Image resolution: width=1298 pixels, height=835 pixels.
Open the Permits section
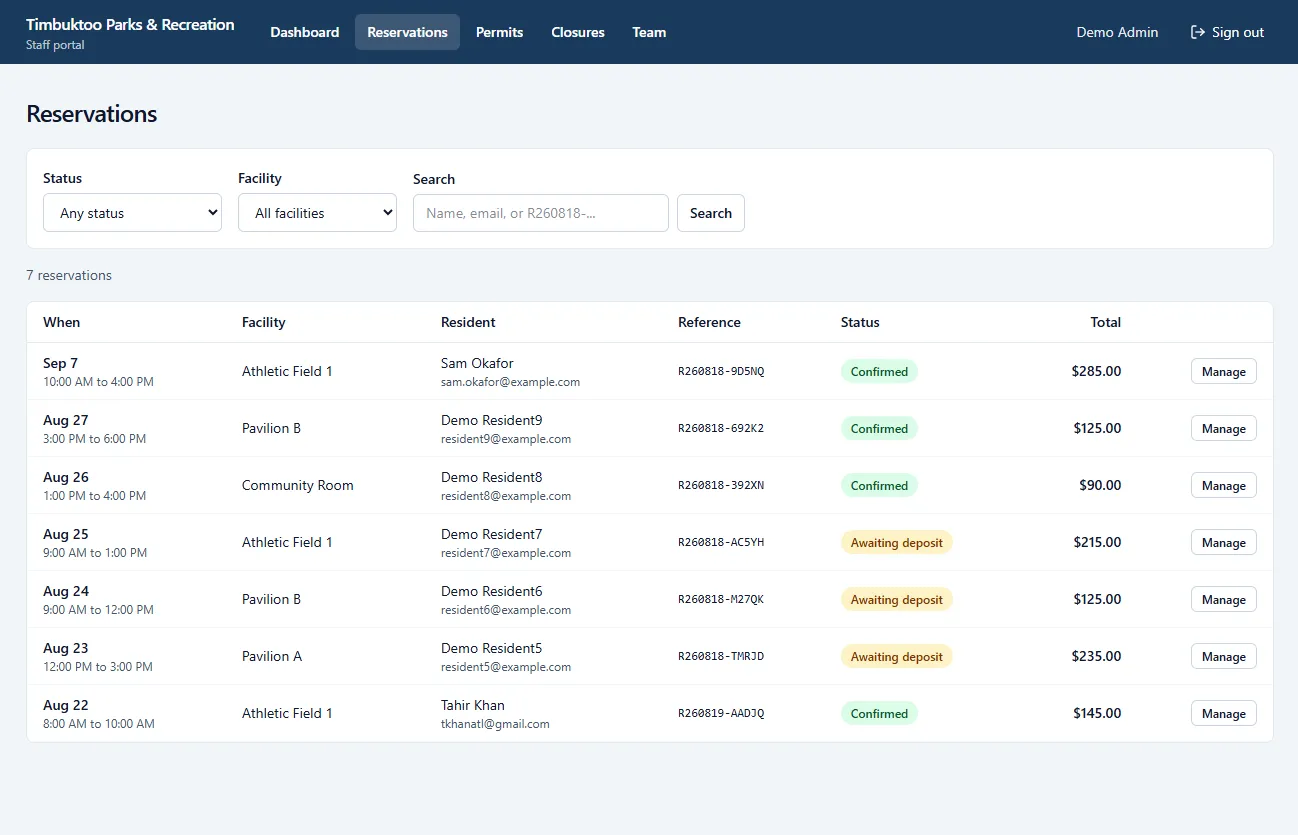[x=500, y=32]
